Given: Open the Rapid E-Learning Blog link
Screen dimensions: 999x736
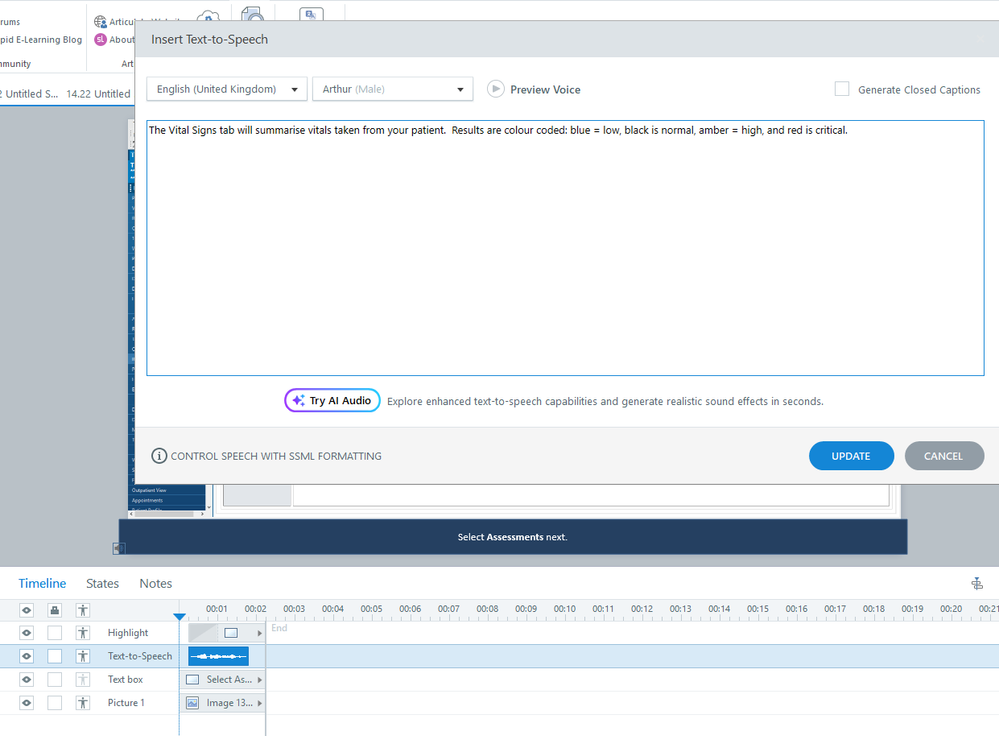Looking at the screenshot, I should coord(41,40).
